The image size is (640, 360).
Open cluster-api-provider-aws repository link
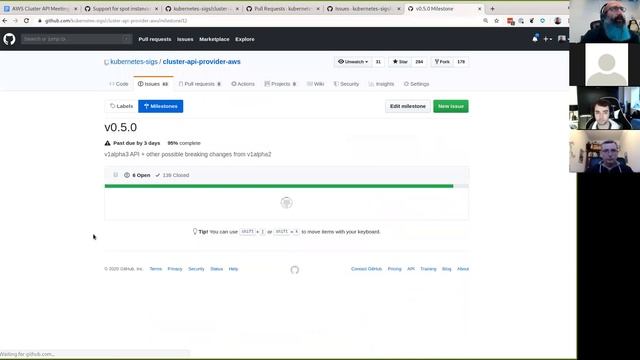coord(202,62)
